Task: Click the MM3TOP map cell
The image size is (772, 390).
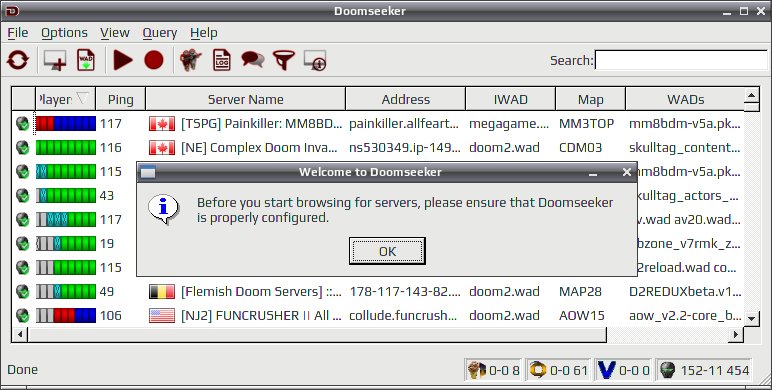Action: coord(586,124)
